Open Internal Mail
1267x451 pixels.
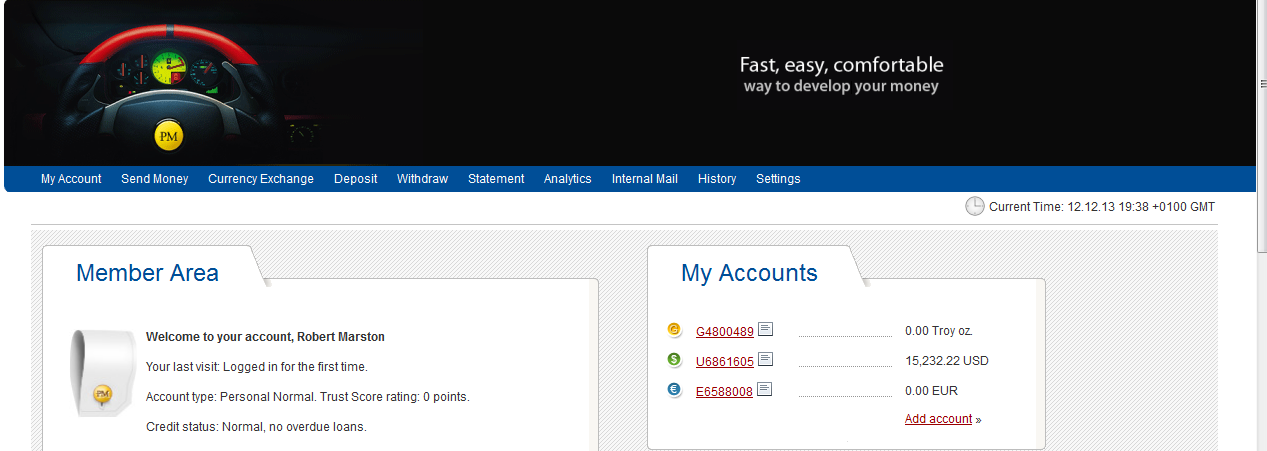point(645,179)
